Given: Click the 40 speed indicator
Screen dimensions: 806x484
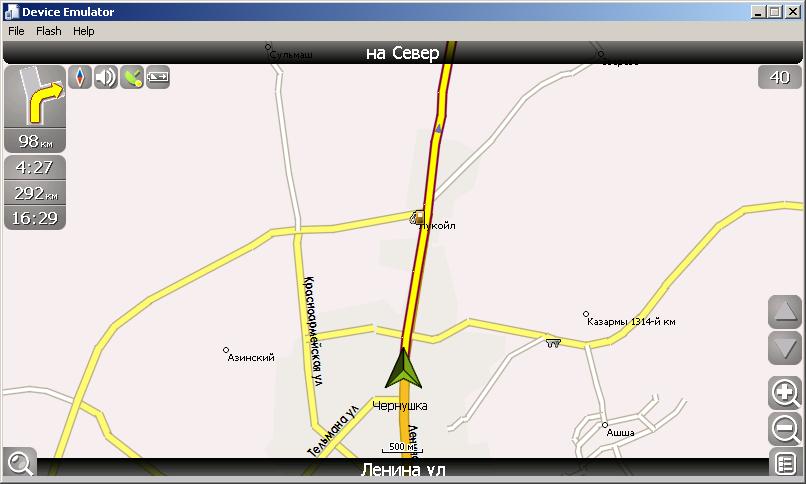Looking at the screenshot, I should click(779, 77).
